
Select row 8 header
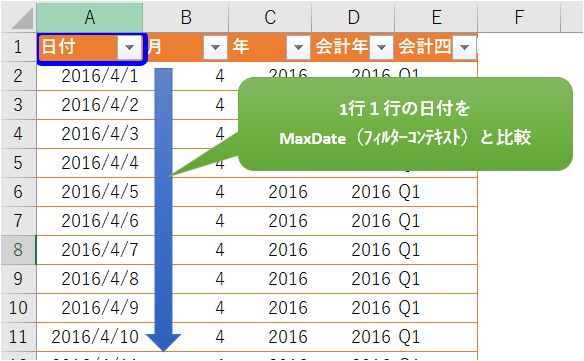pos(18,250)
